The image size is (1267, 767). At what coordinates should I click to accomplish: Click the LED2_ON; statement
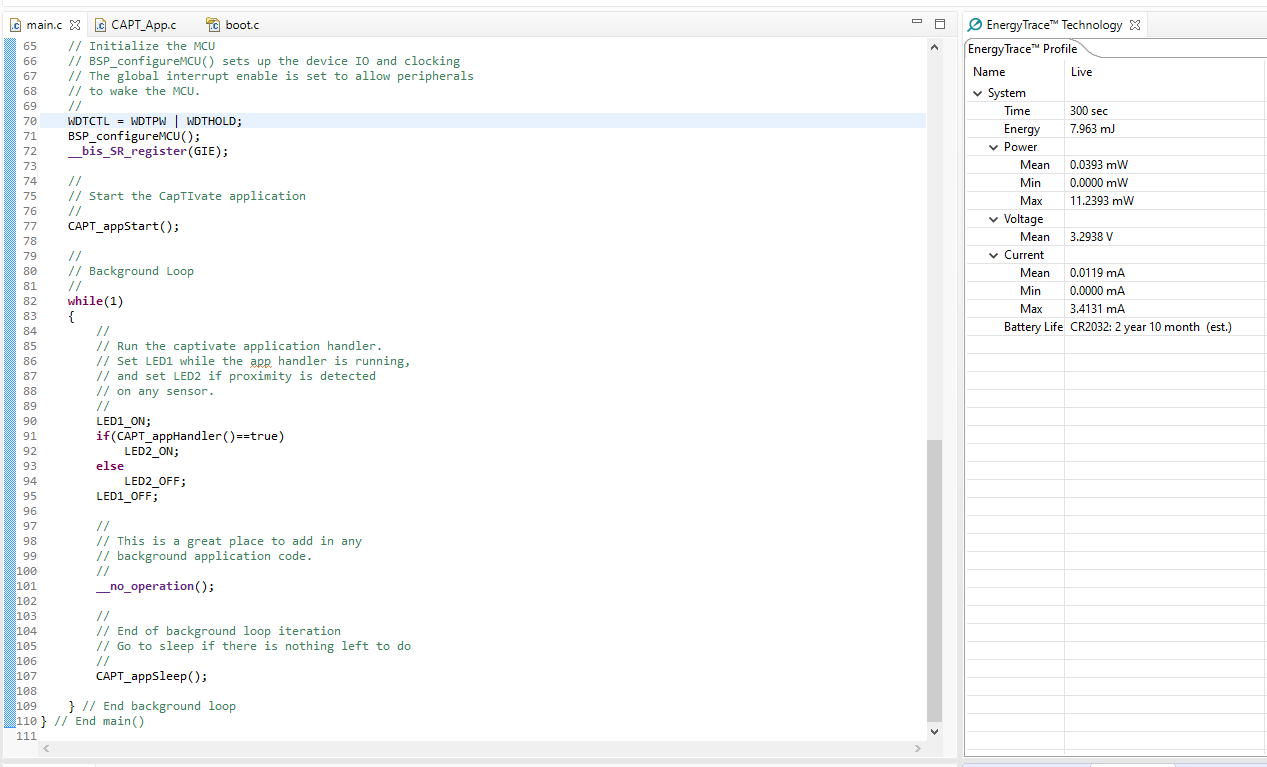(x=152, y=451)
